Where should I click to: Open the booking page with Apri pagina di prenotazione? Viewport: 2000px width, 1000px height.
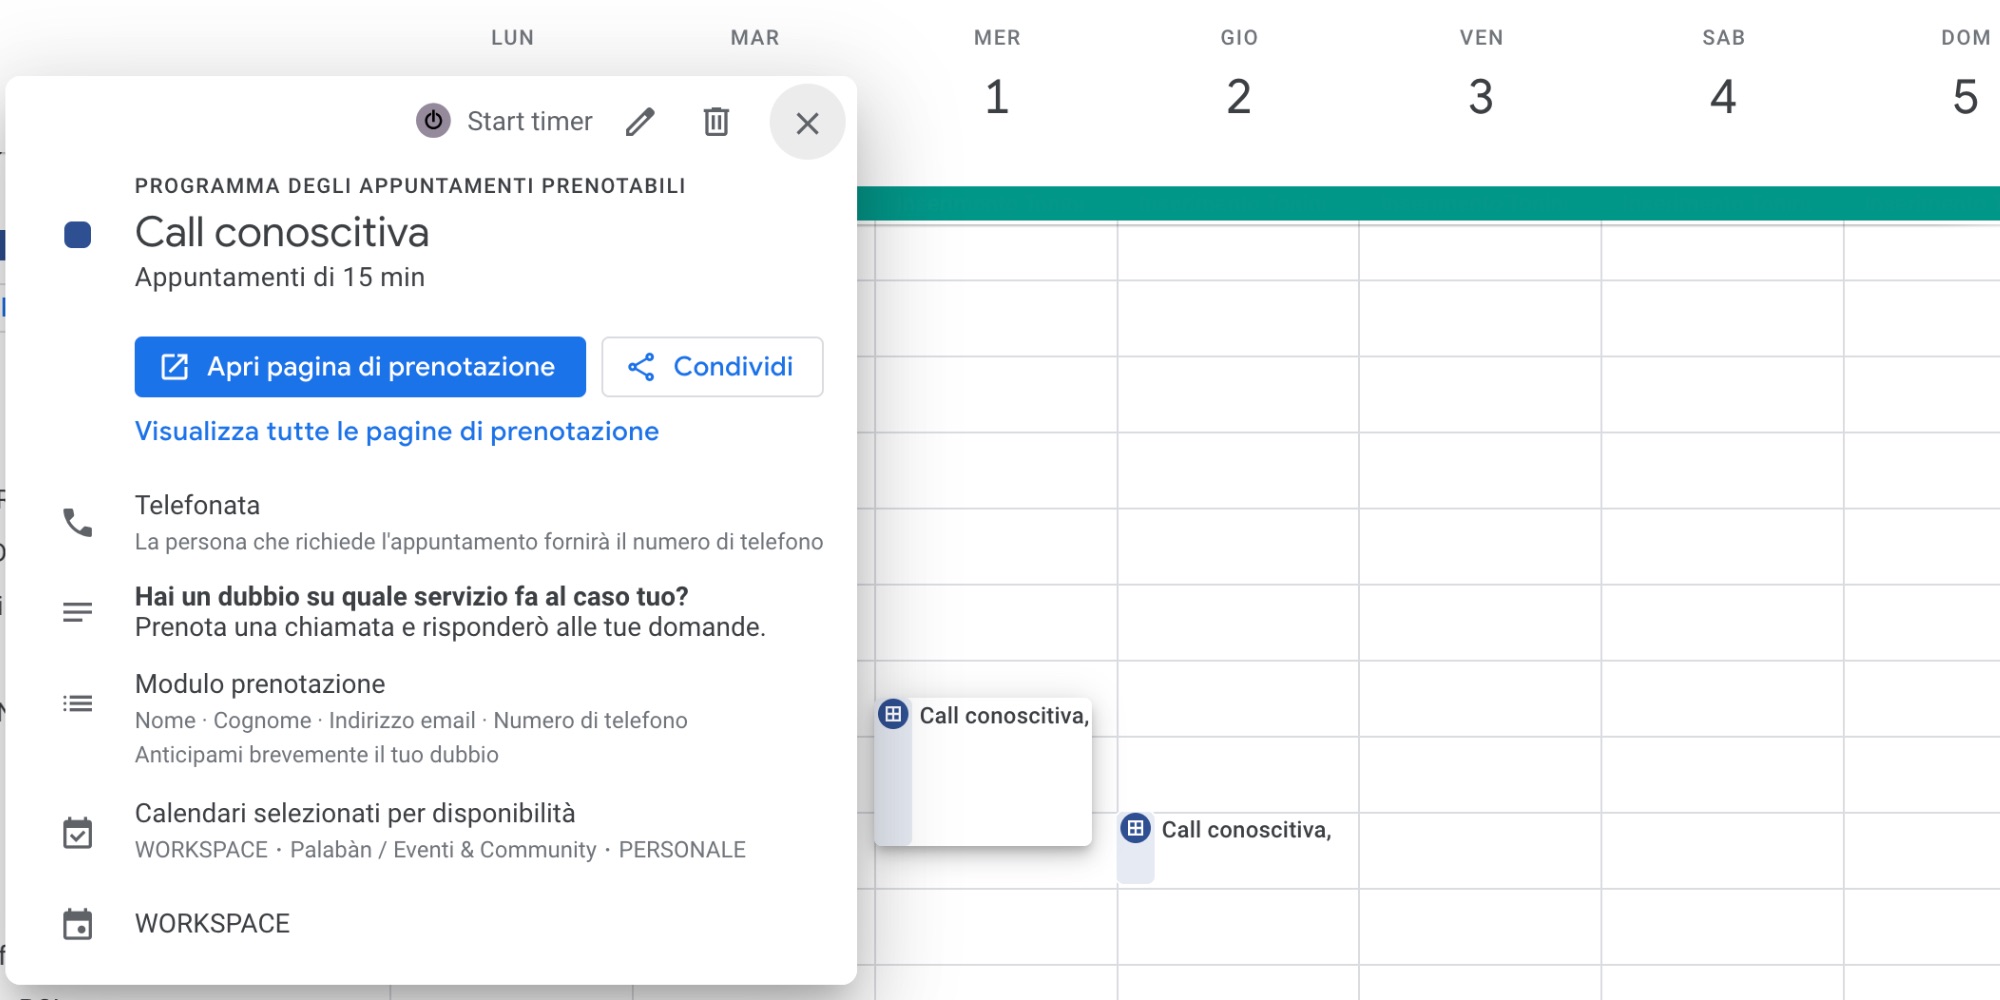click(x=360, y=367)
